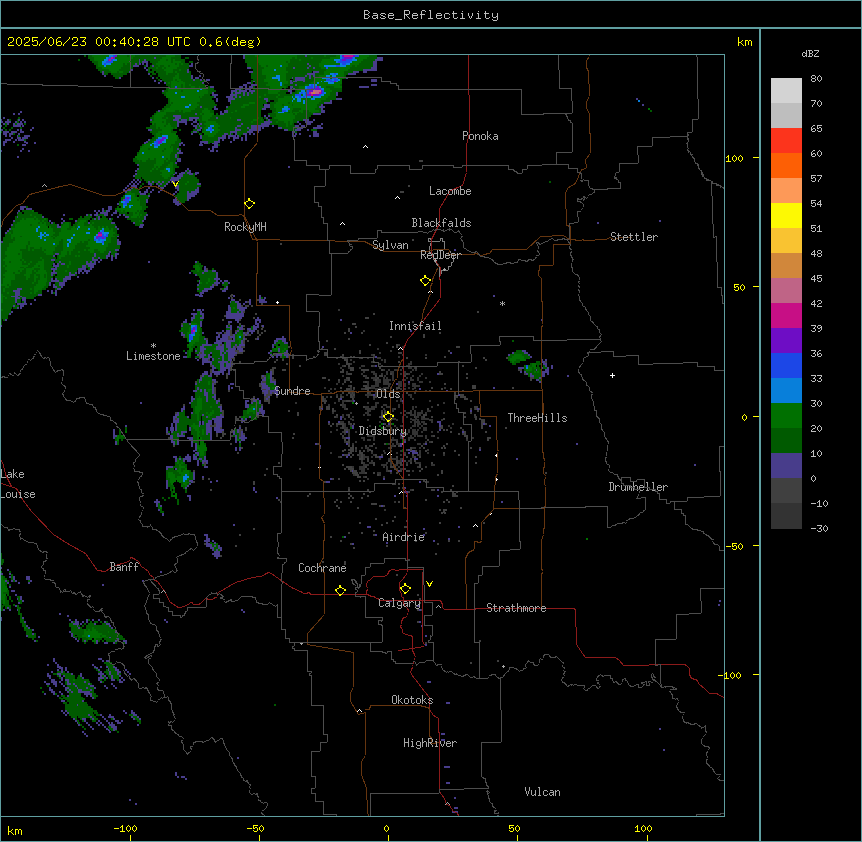Click the magenta 42 dBZ legend swatch

(x=786, y=315)
